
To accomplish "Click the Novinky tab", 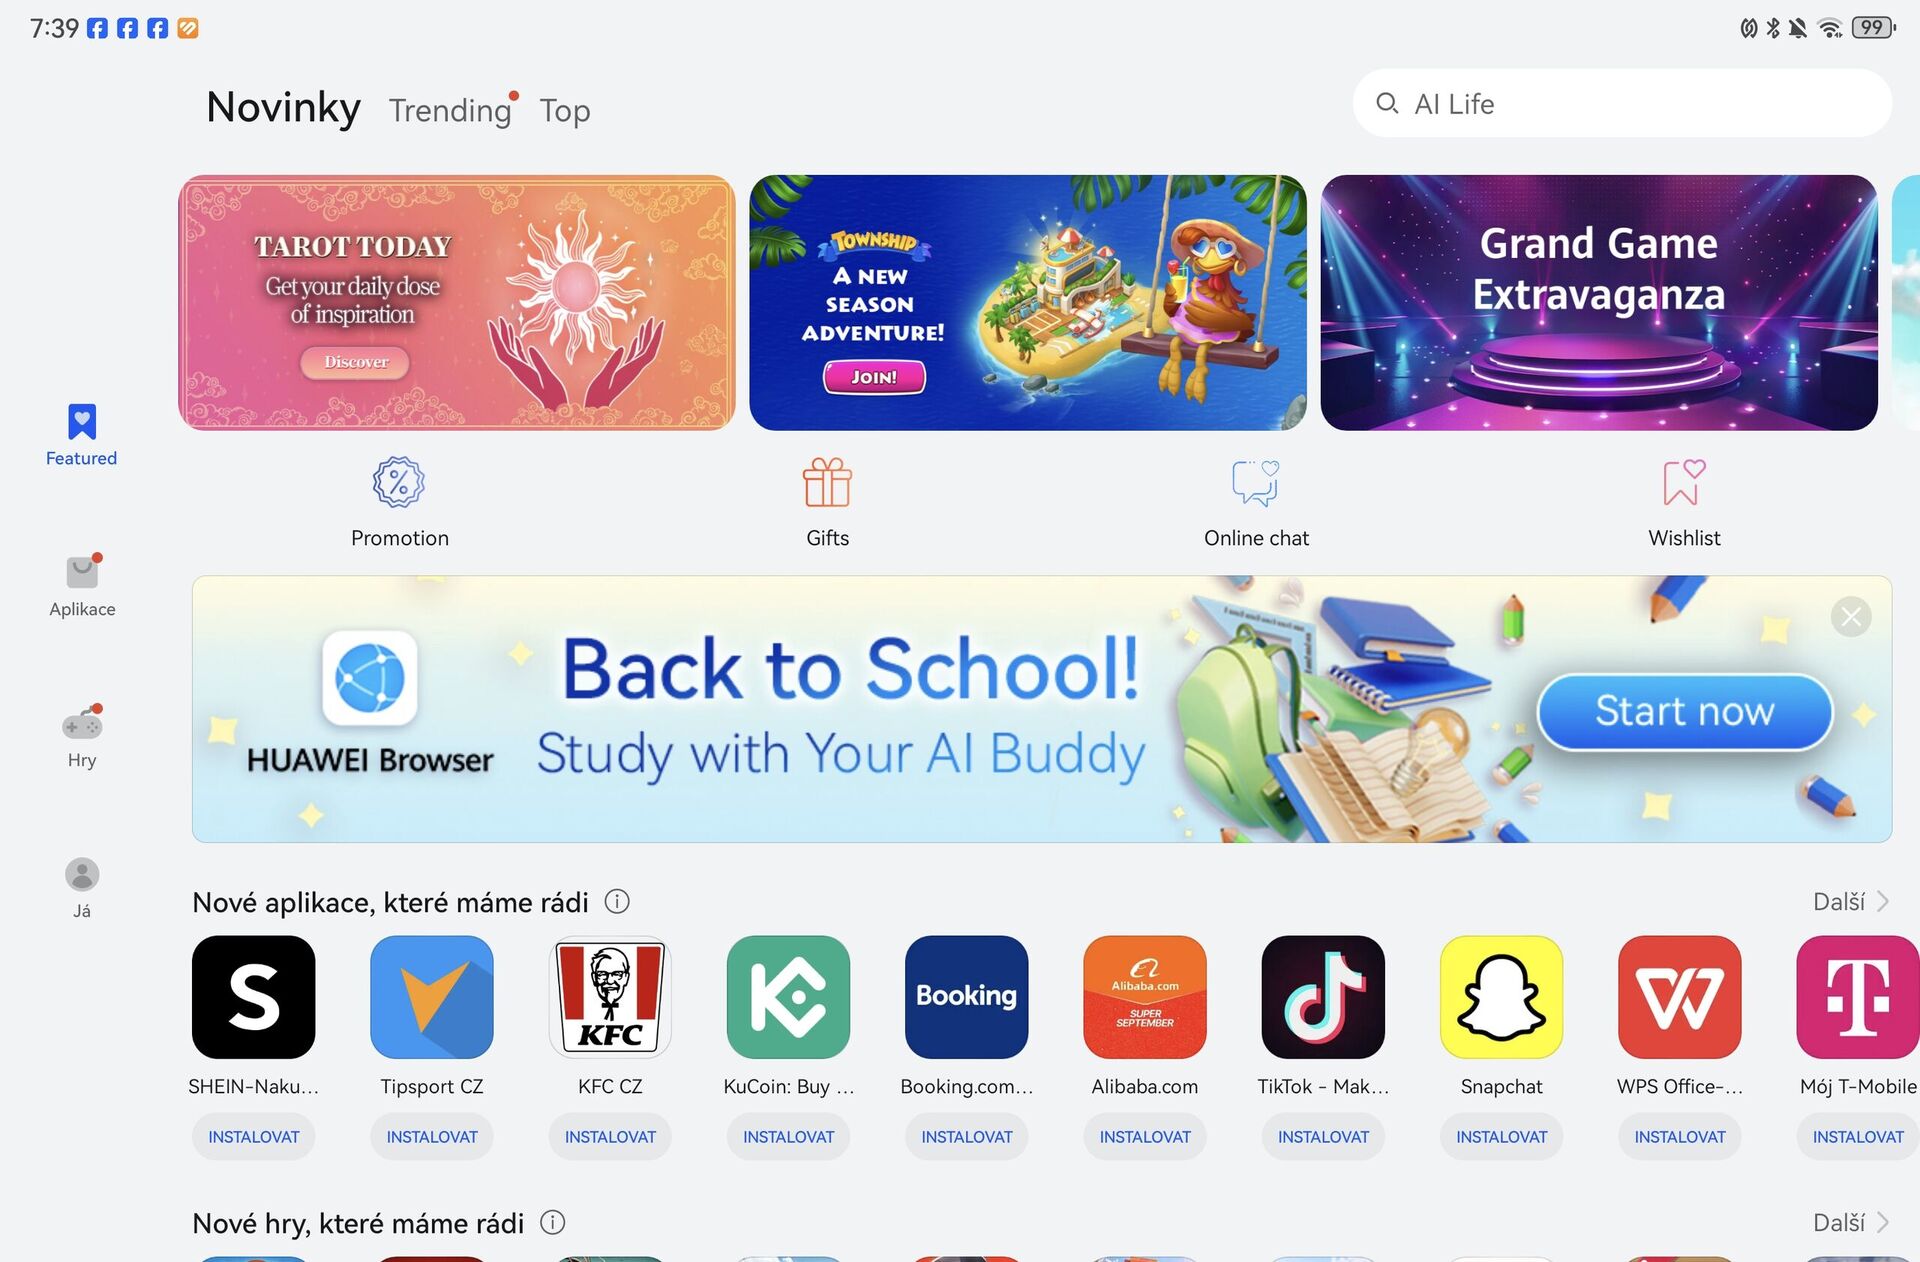I will pos(283,107).
